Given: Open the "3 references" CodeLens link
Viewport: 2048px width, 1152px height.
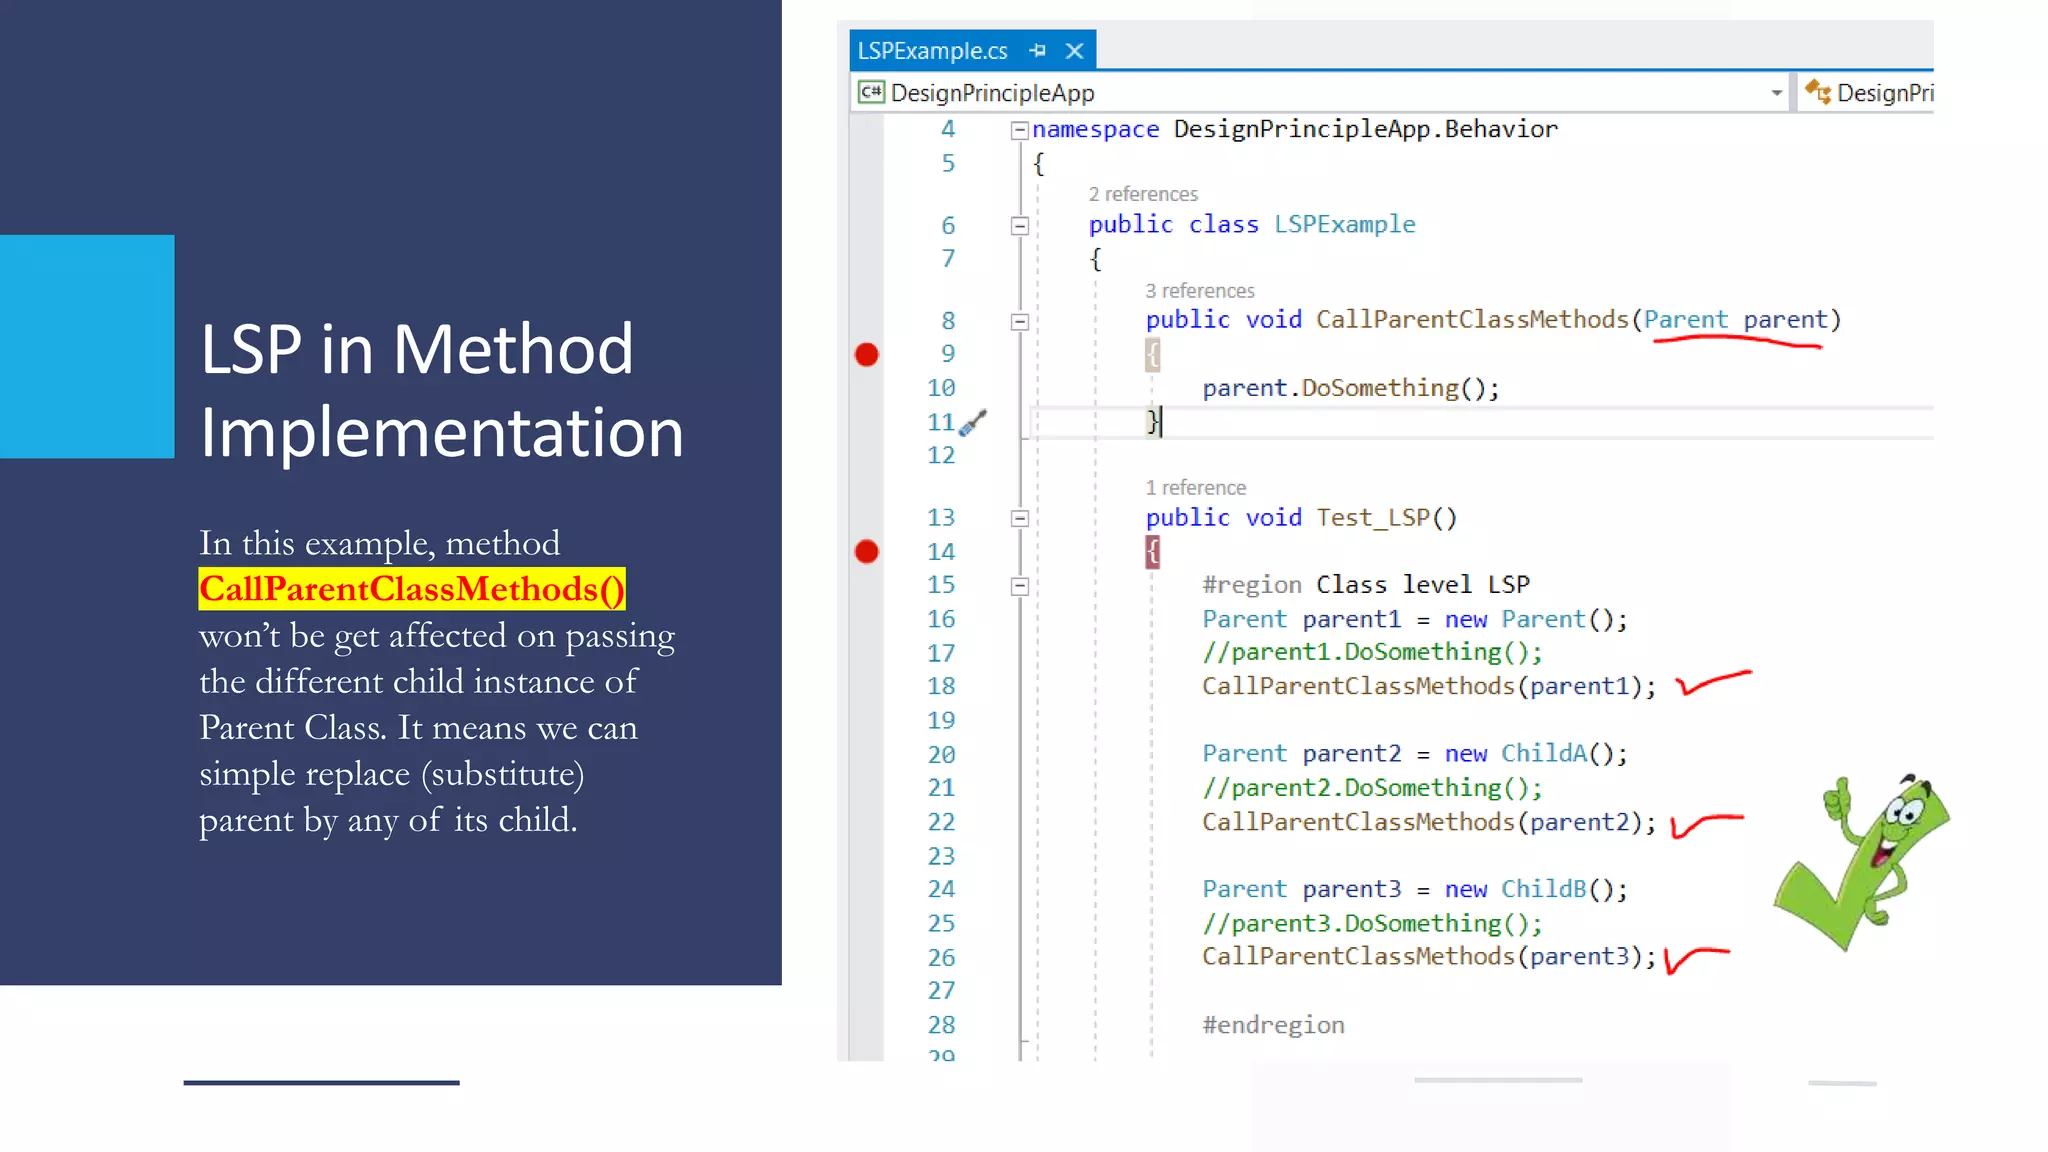Looking at the screenshot, I should point(1199,291).
